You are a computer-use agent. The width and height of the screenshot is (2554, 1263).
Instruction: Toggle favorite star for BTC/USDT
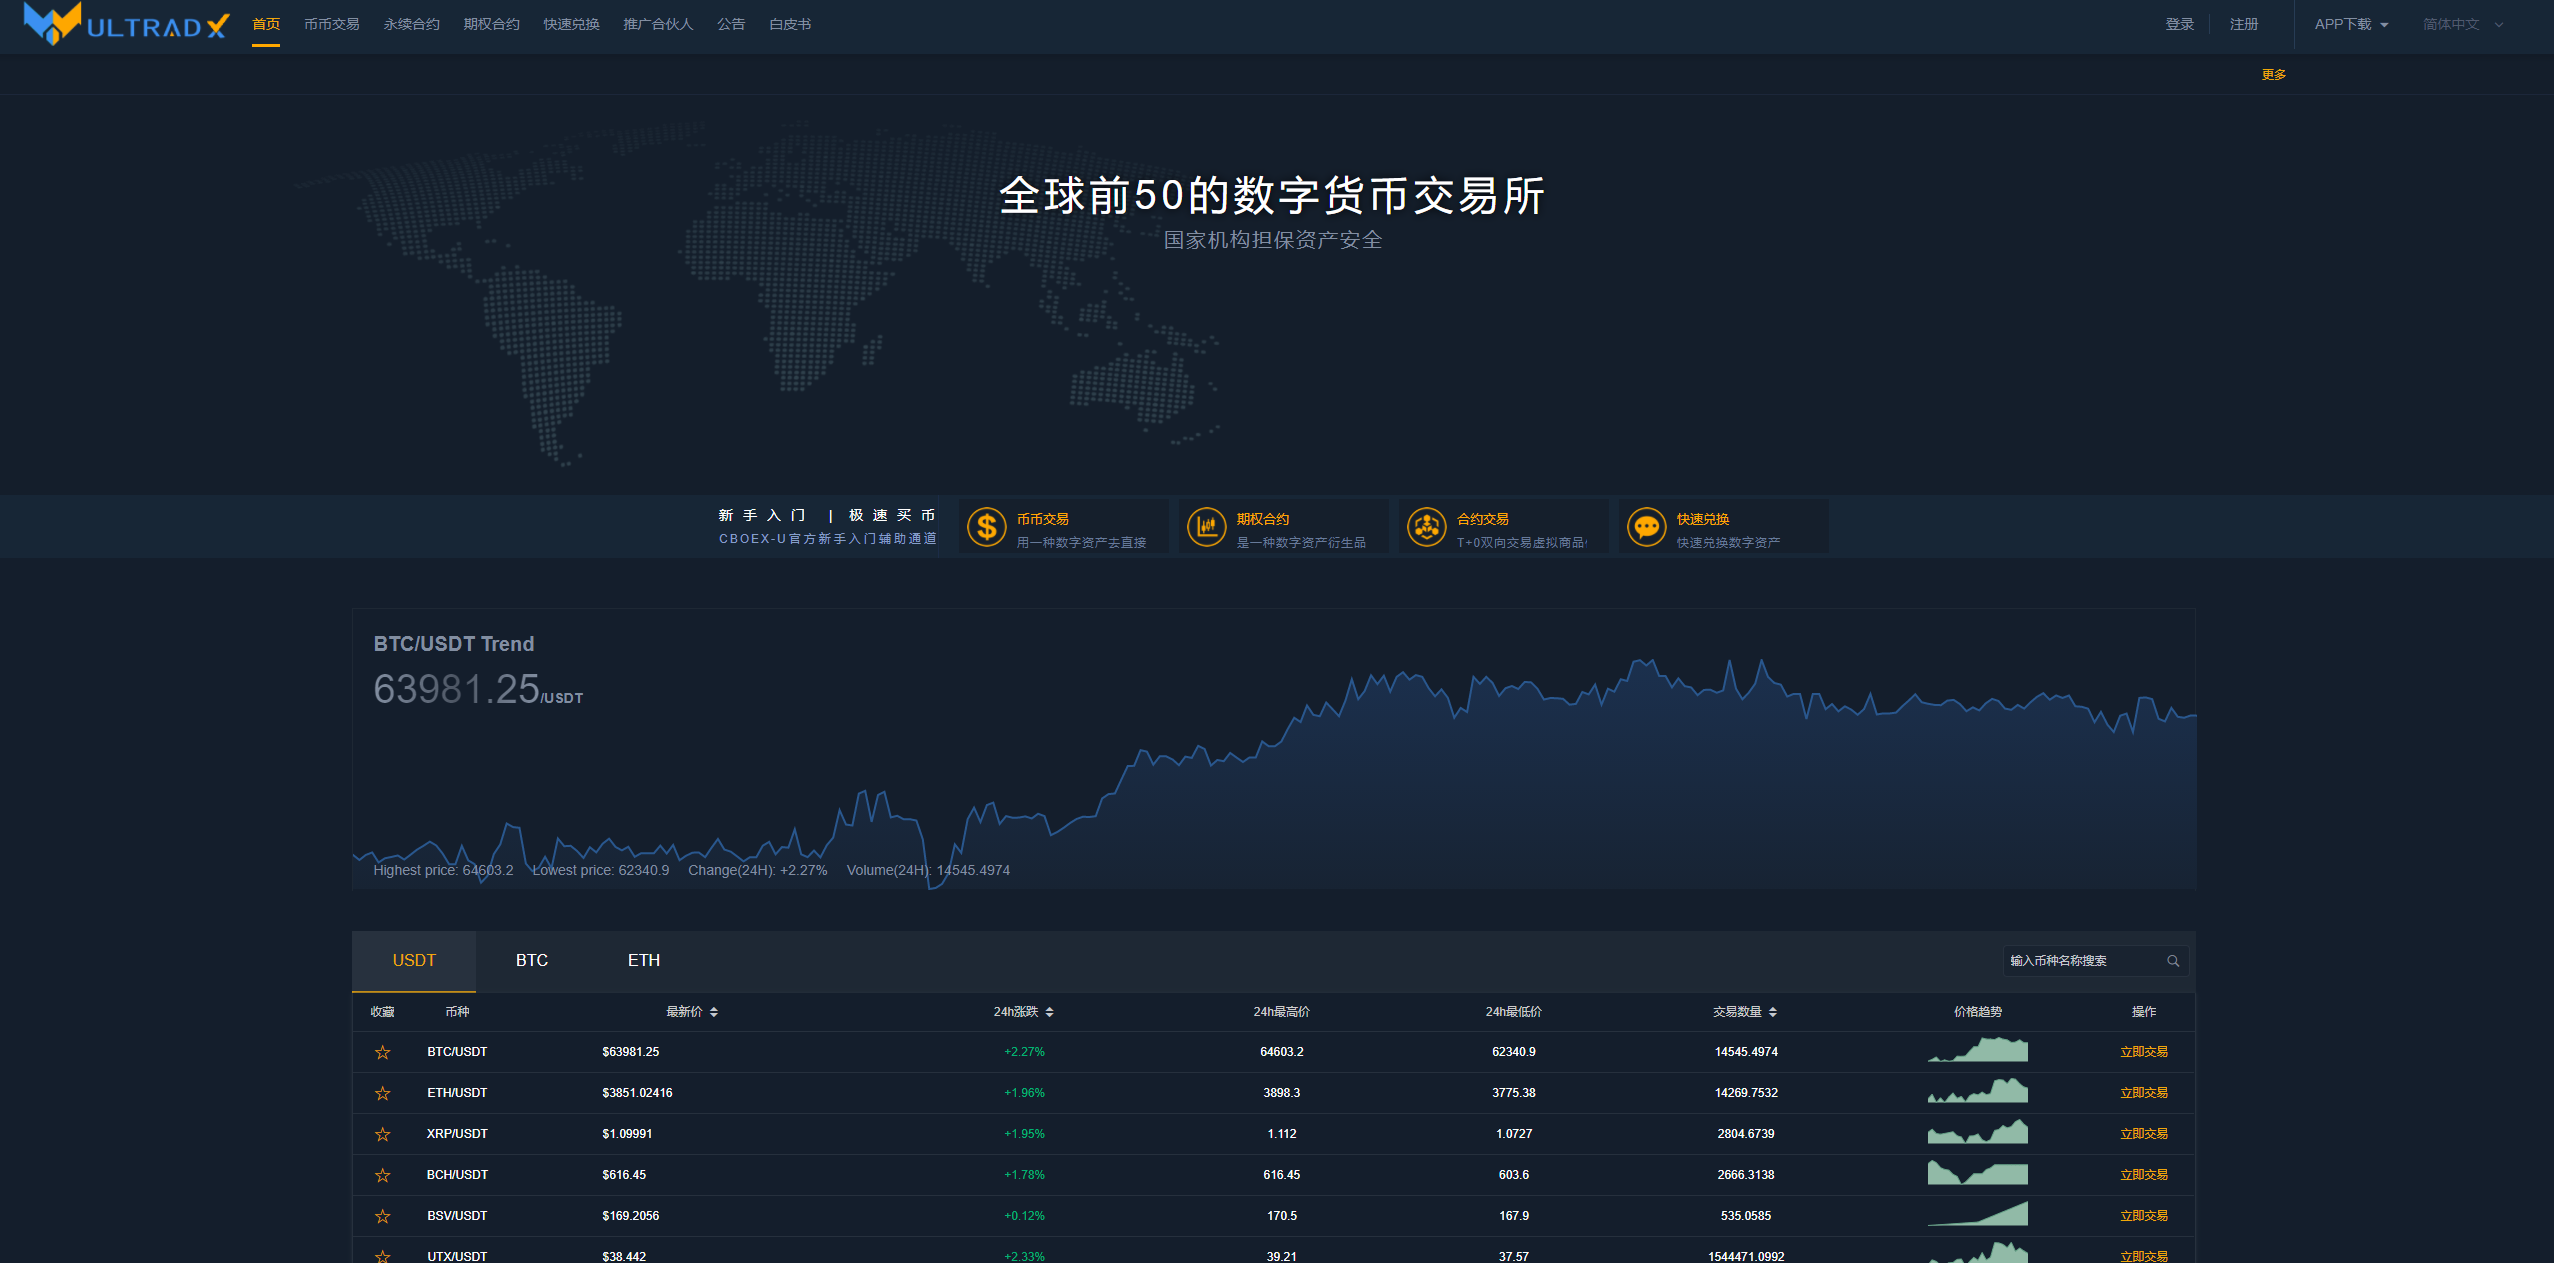(382, 1052)
